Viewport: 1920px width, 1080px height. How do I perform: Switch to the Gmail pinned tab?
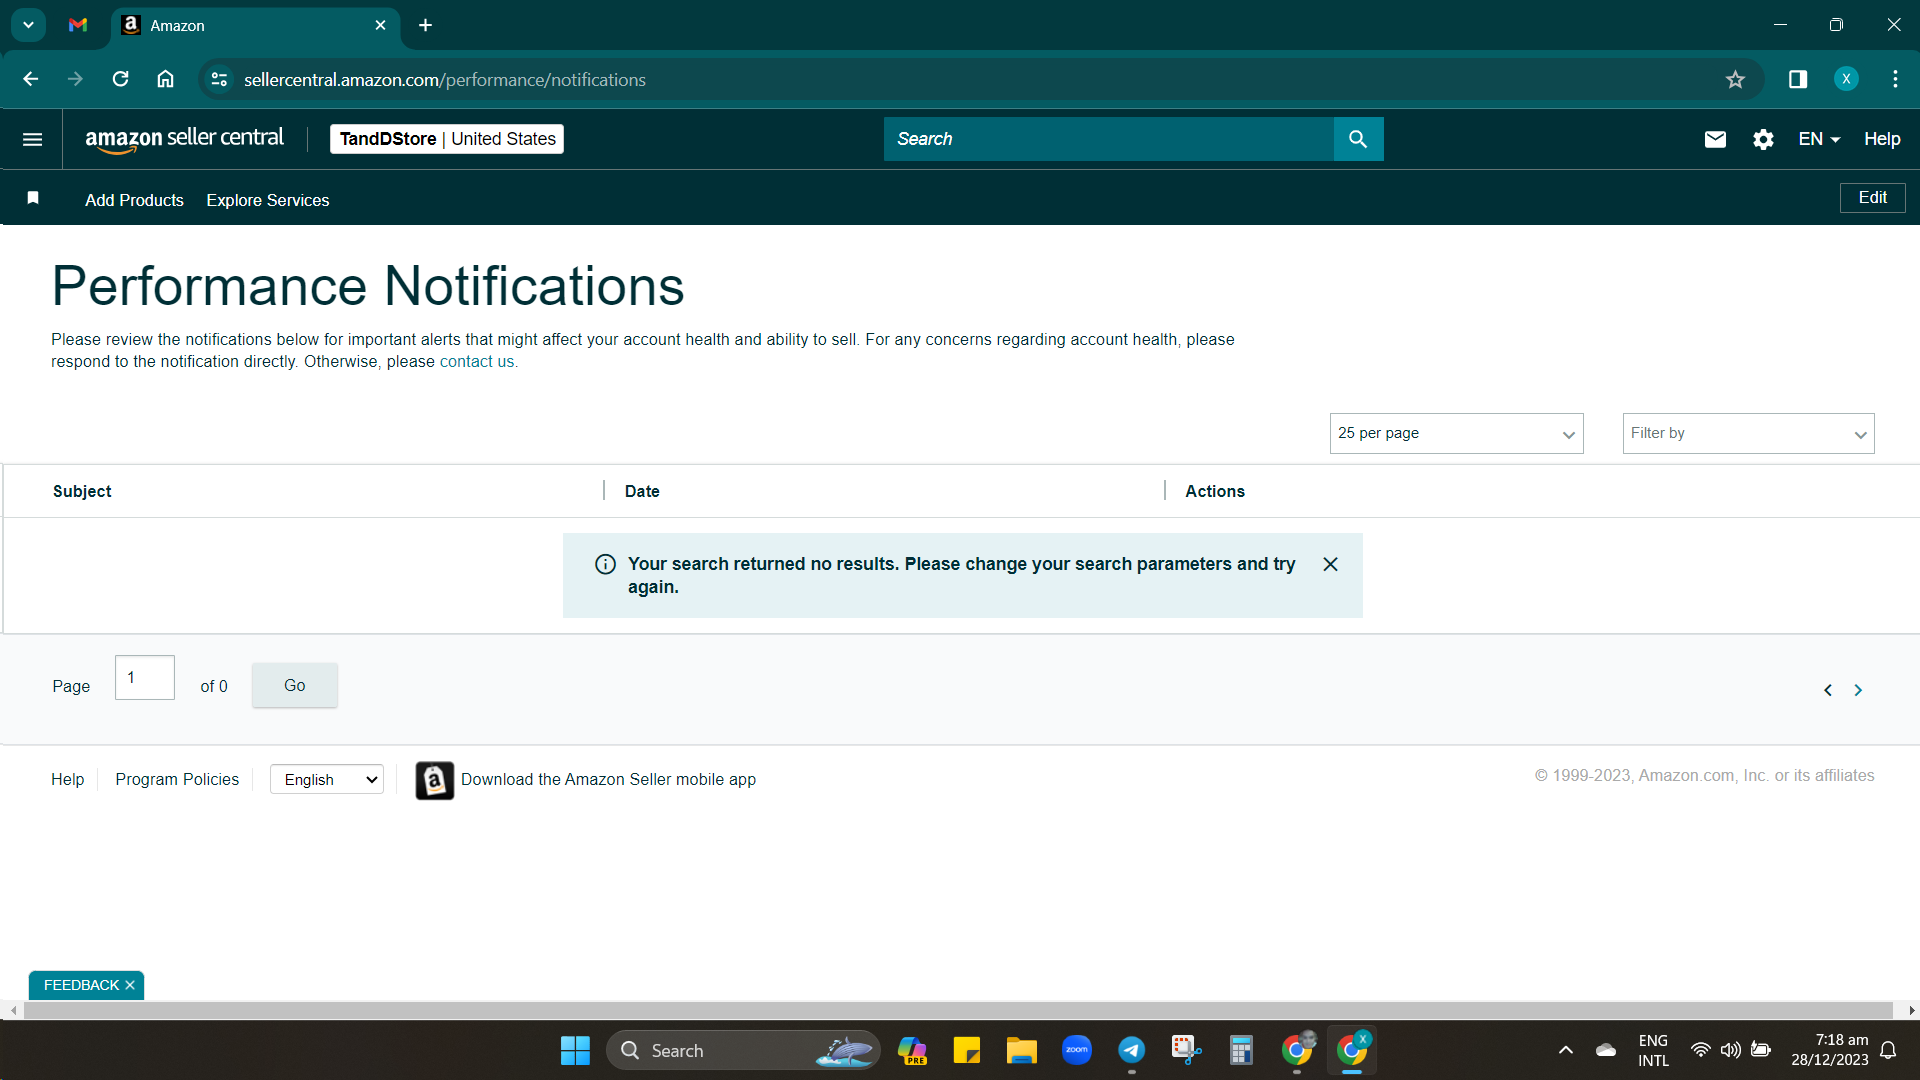(78, 25)
